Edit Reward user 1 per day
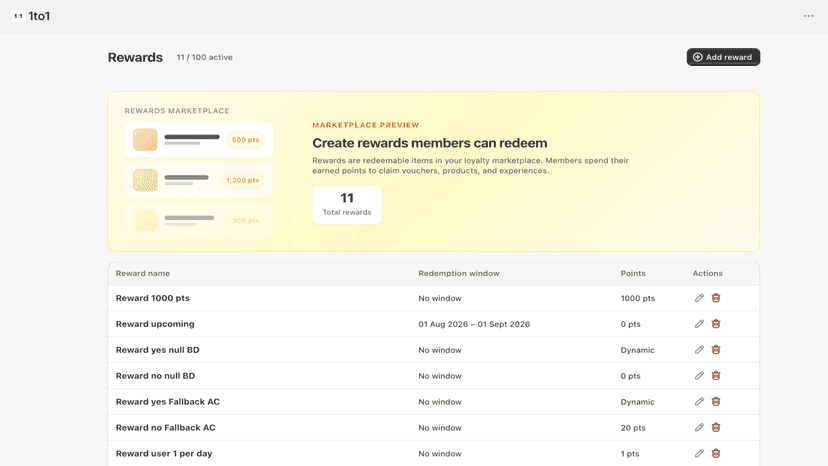This screenshot has width=828, height=466. pos(699,453)
